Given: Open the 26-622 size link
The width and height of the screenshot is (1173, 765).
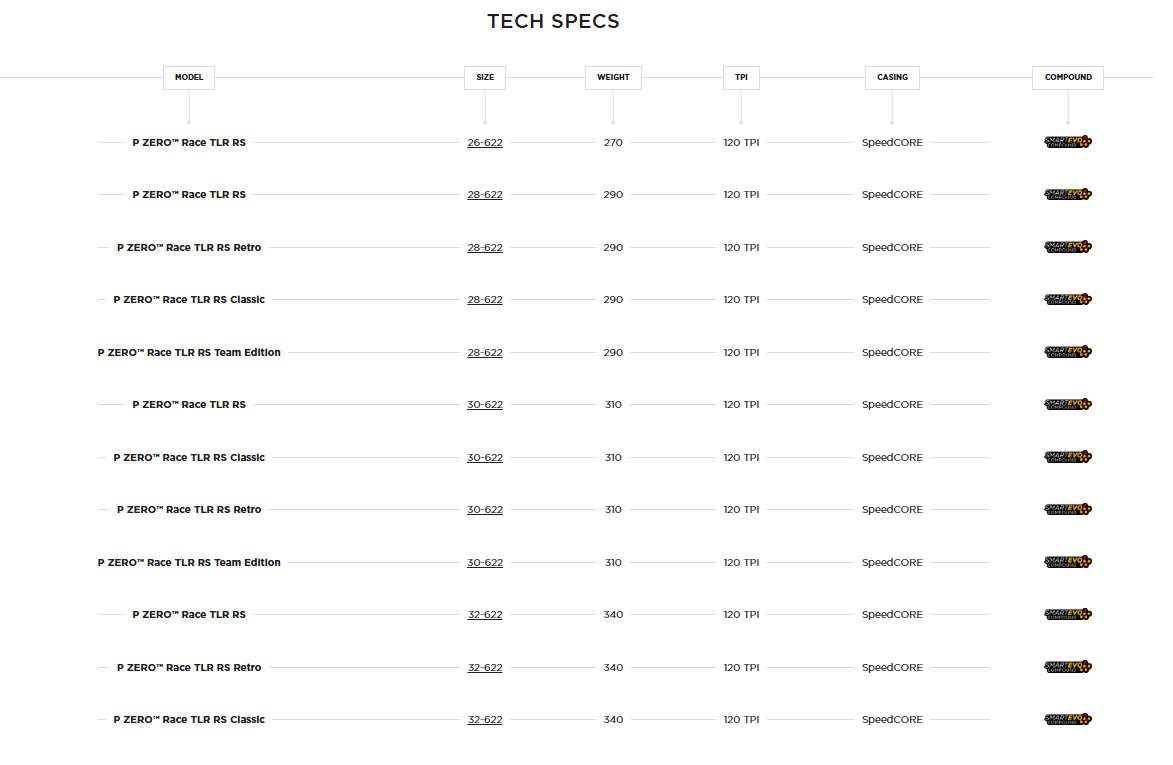Looking at the screenshot, I should [485, 143].
